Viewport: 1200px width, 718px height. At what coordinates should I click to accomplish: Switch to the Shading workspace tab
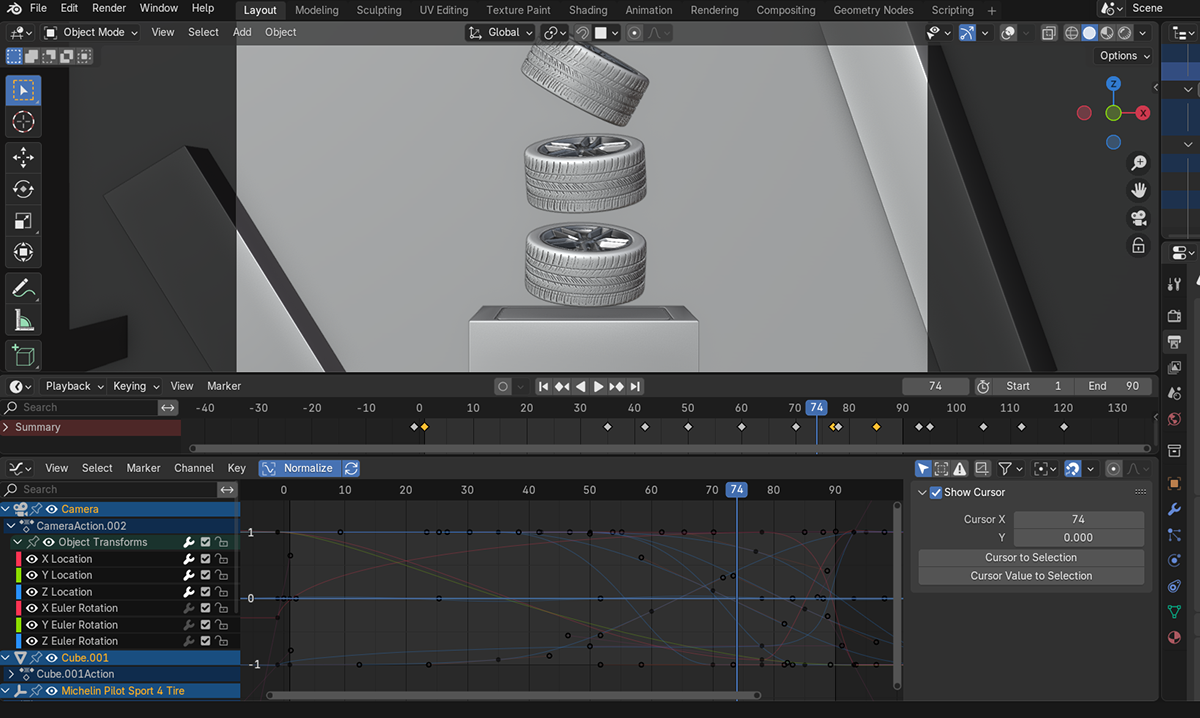tap(587, 10)
